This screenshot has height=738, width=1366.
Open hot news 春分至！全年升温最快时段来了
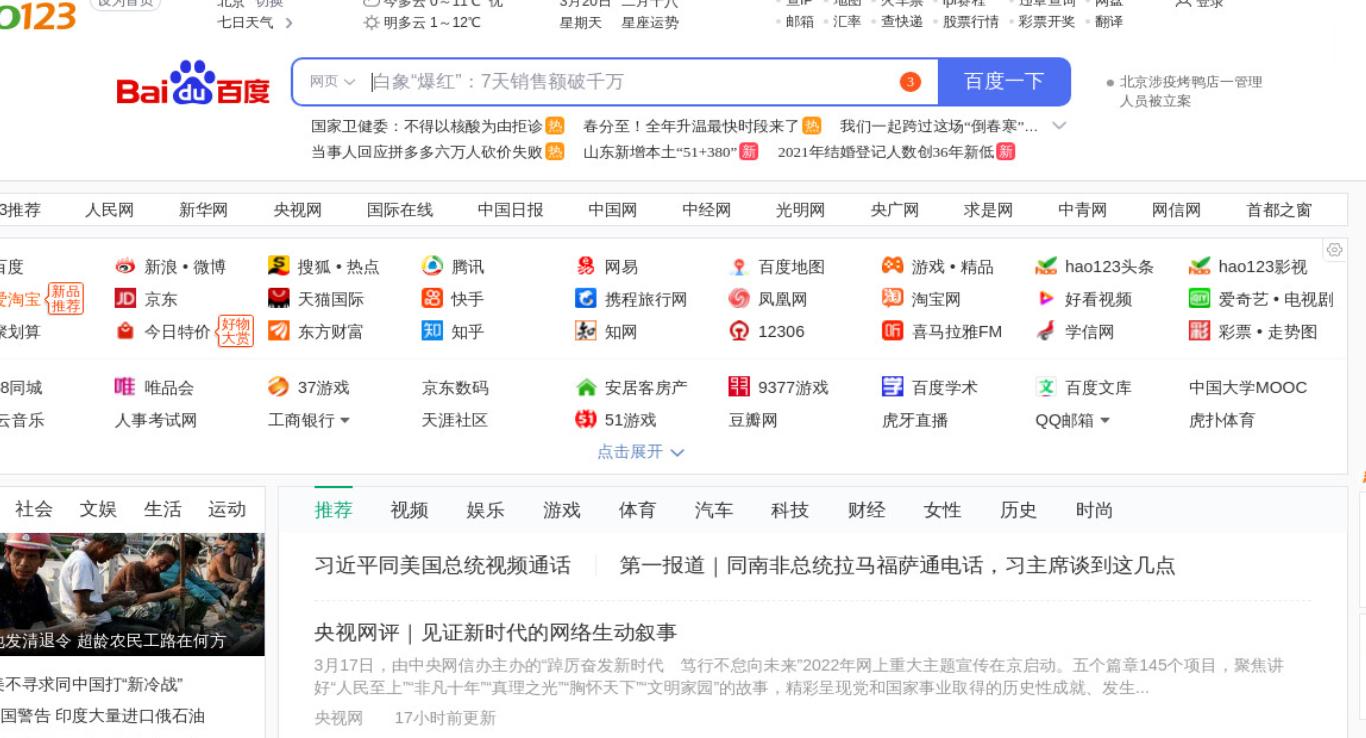691,126
